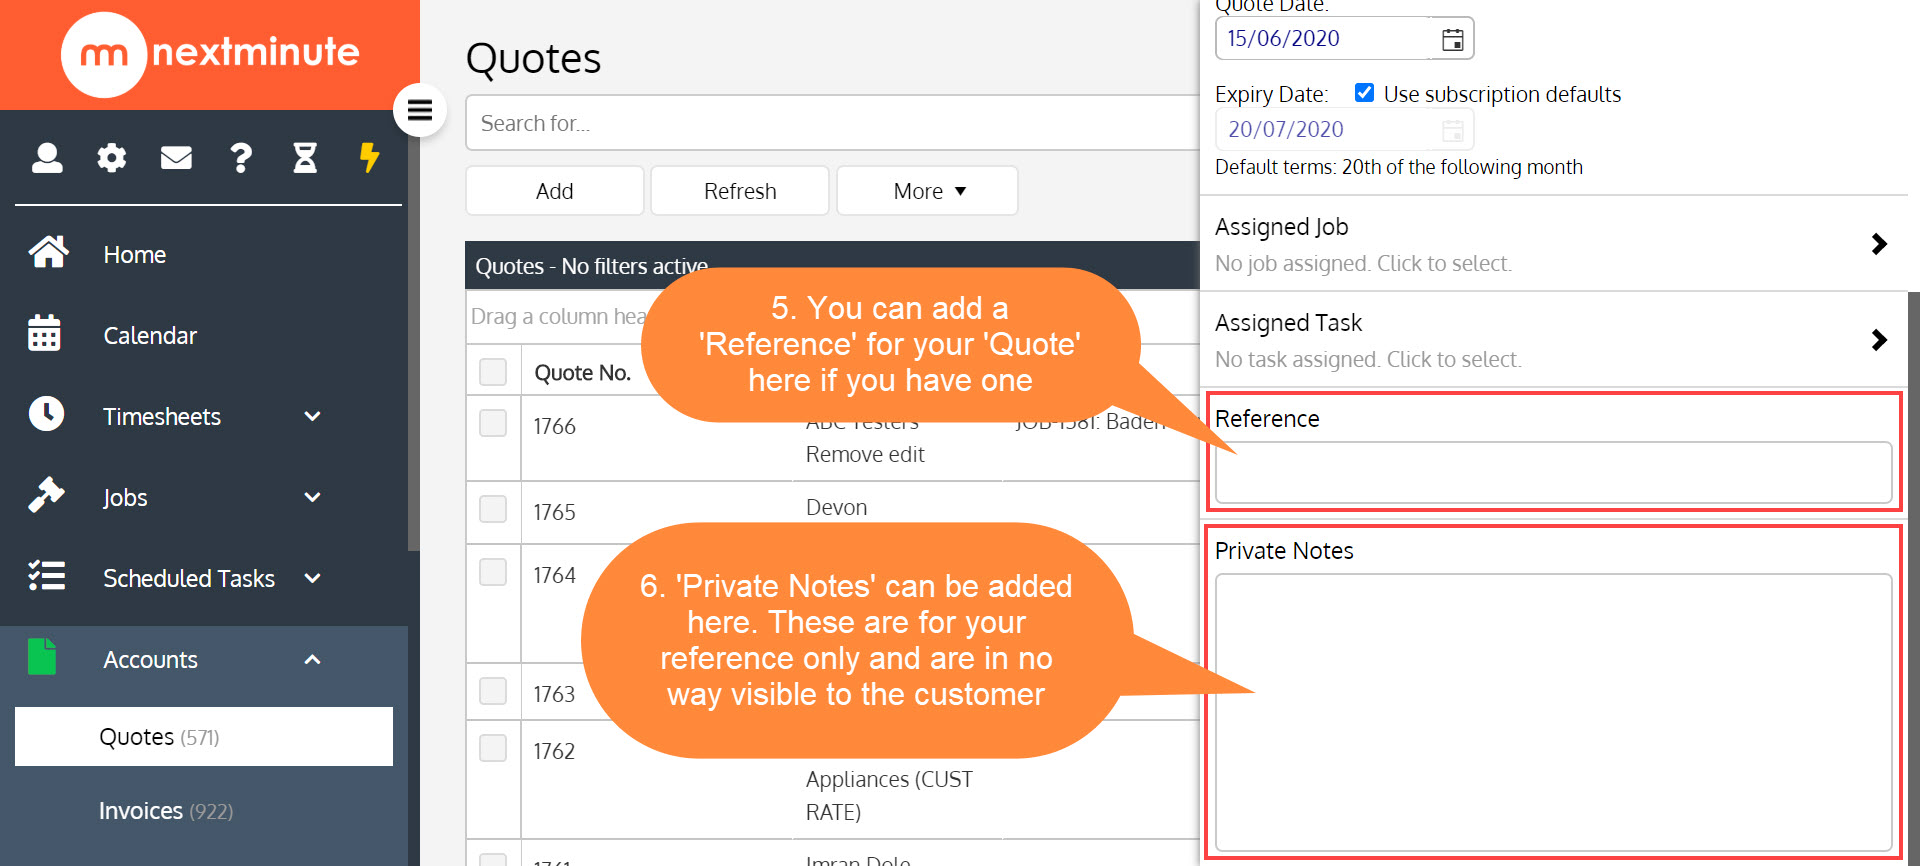Sort by Quote No. column header

[583, 373]
